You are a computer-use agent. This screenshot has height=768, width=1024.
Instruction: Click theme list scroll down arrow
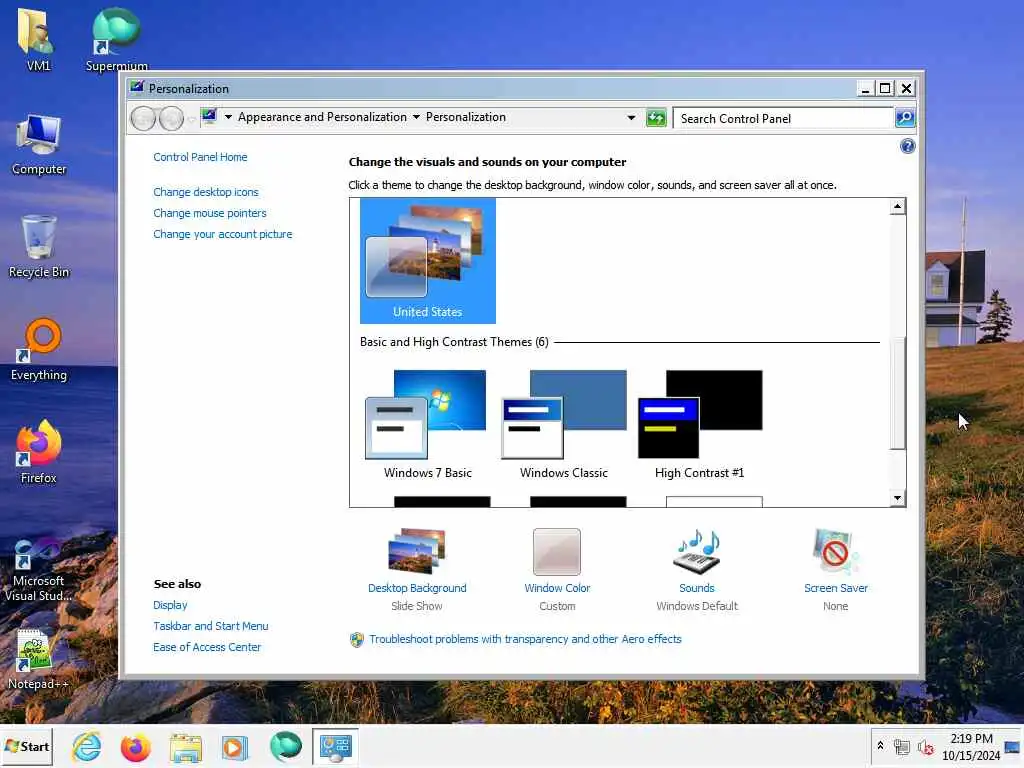click(x=897, y=498)
